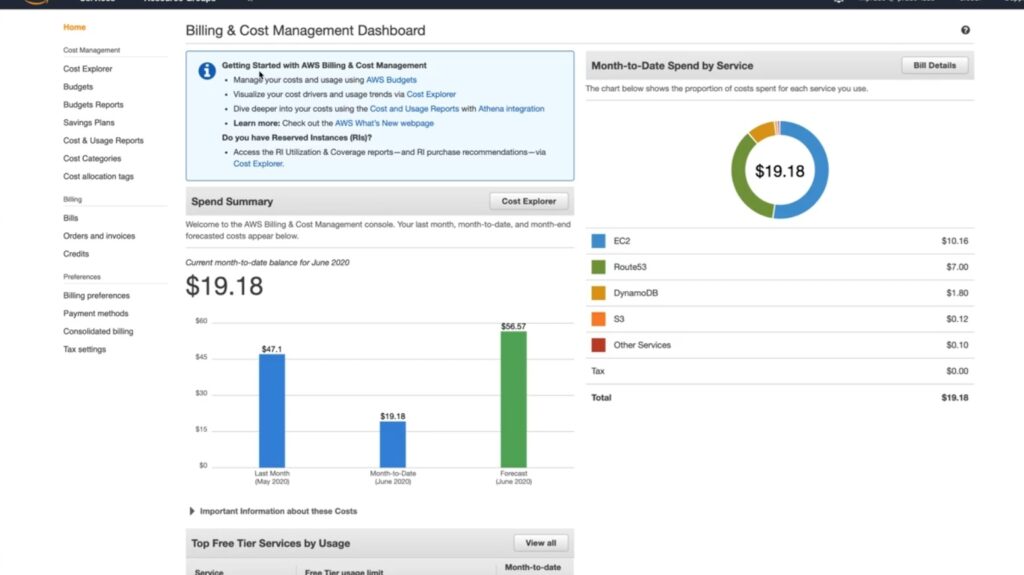Click the Month-to-Date Spend by Service heading
This screenshot has height=575, width=1024.
pos(672,65)
